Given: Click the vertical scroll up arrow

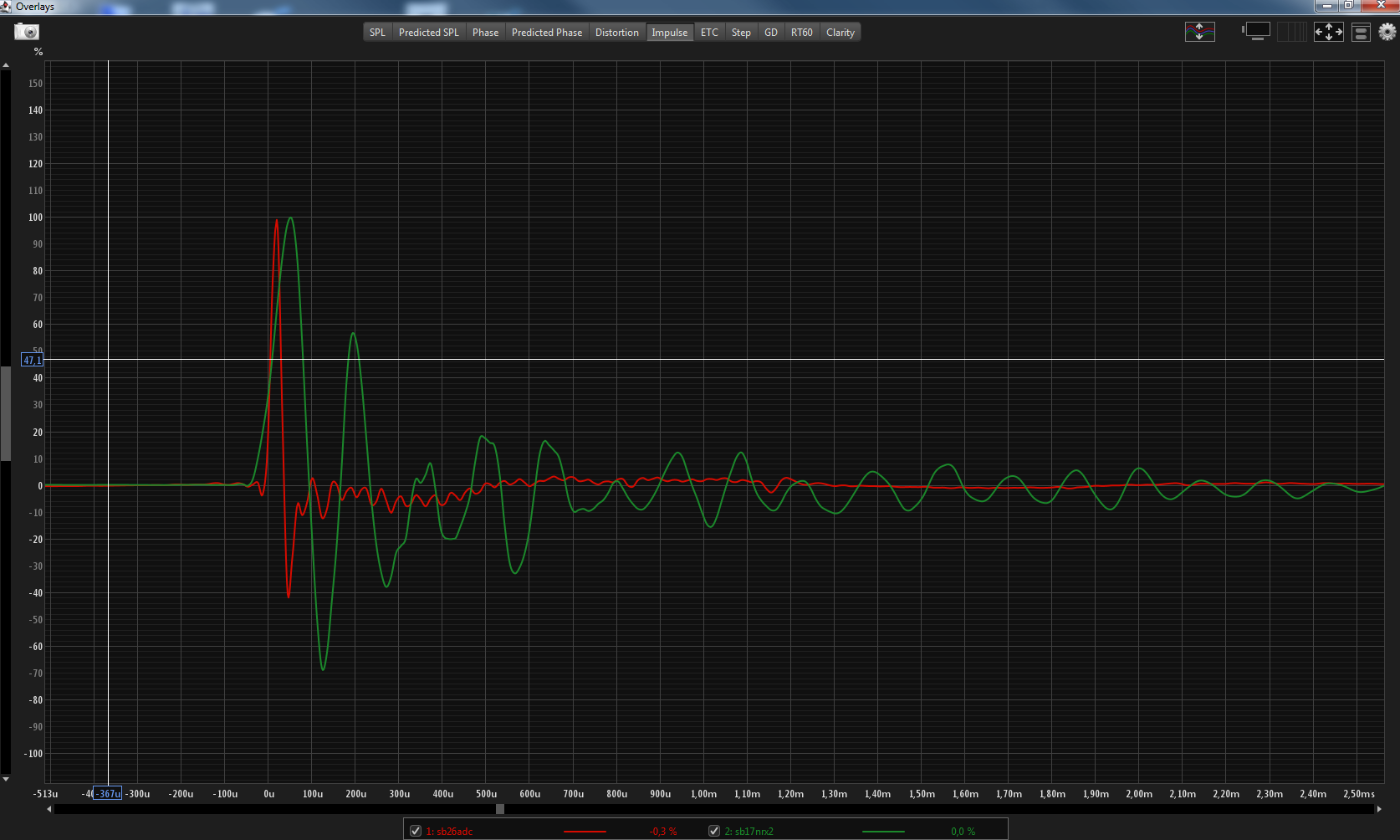Looking at the screenshot, I should click(x=5, y=66).
